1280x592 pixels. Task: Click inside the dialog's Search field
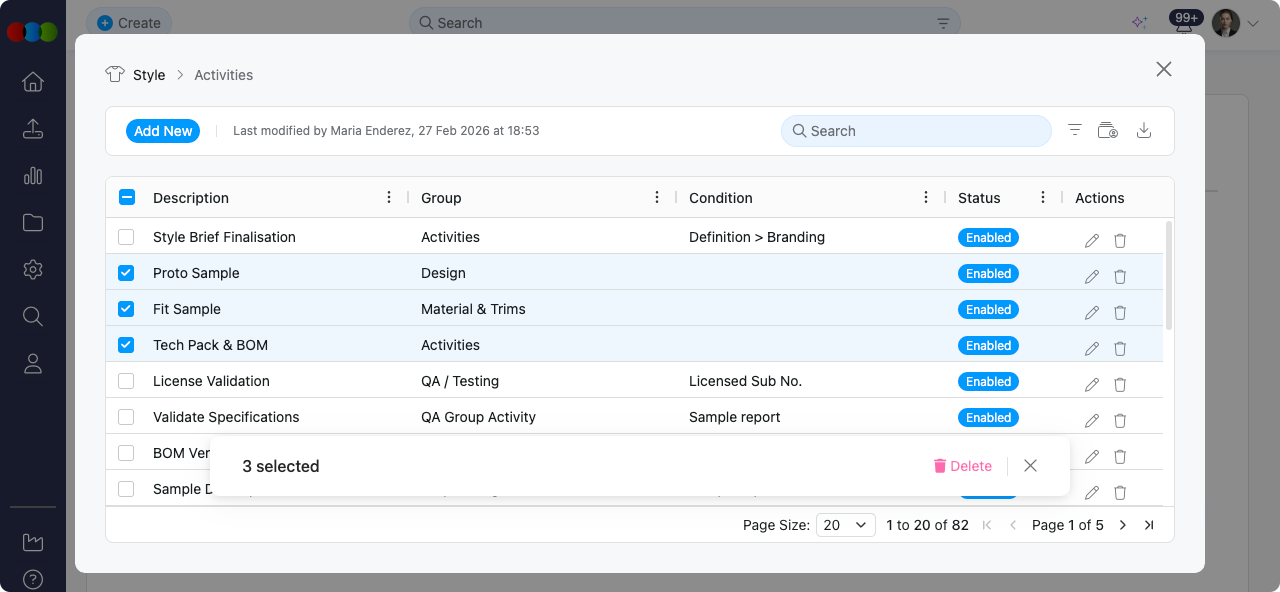(x=915, y=131)
